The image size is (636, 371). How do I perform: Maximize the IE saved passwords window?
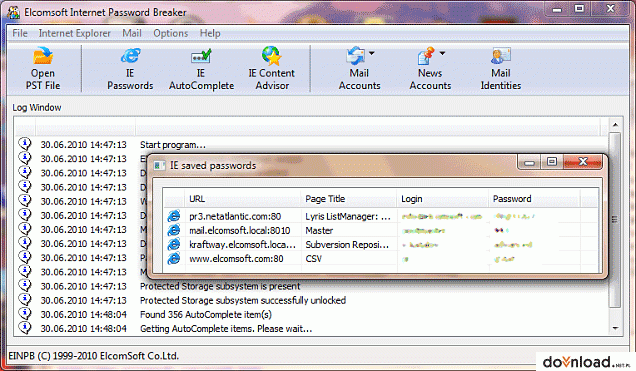tap(552, 162)
